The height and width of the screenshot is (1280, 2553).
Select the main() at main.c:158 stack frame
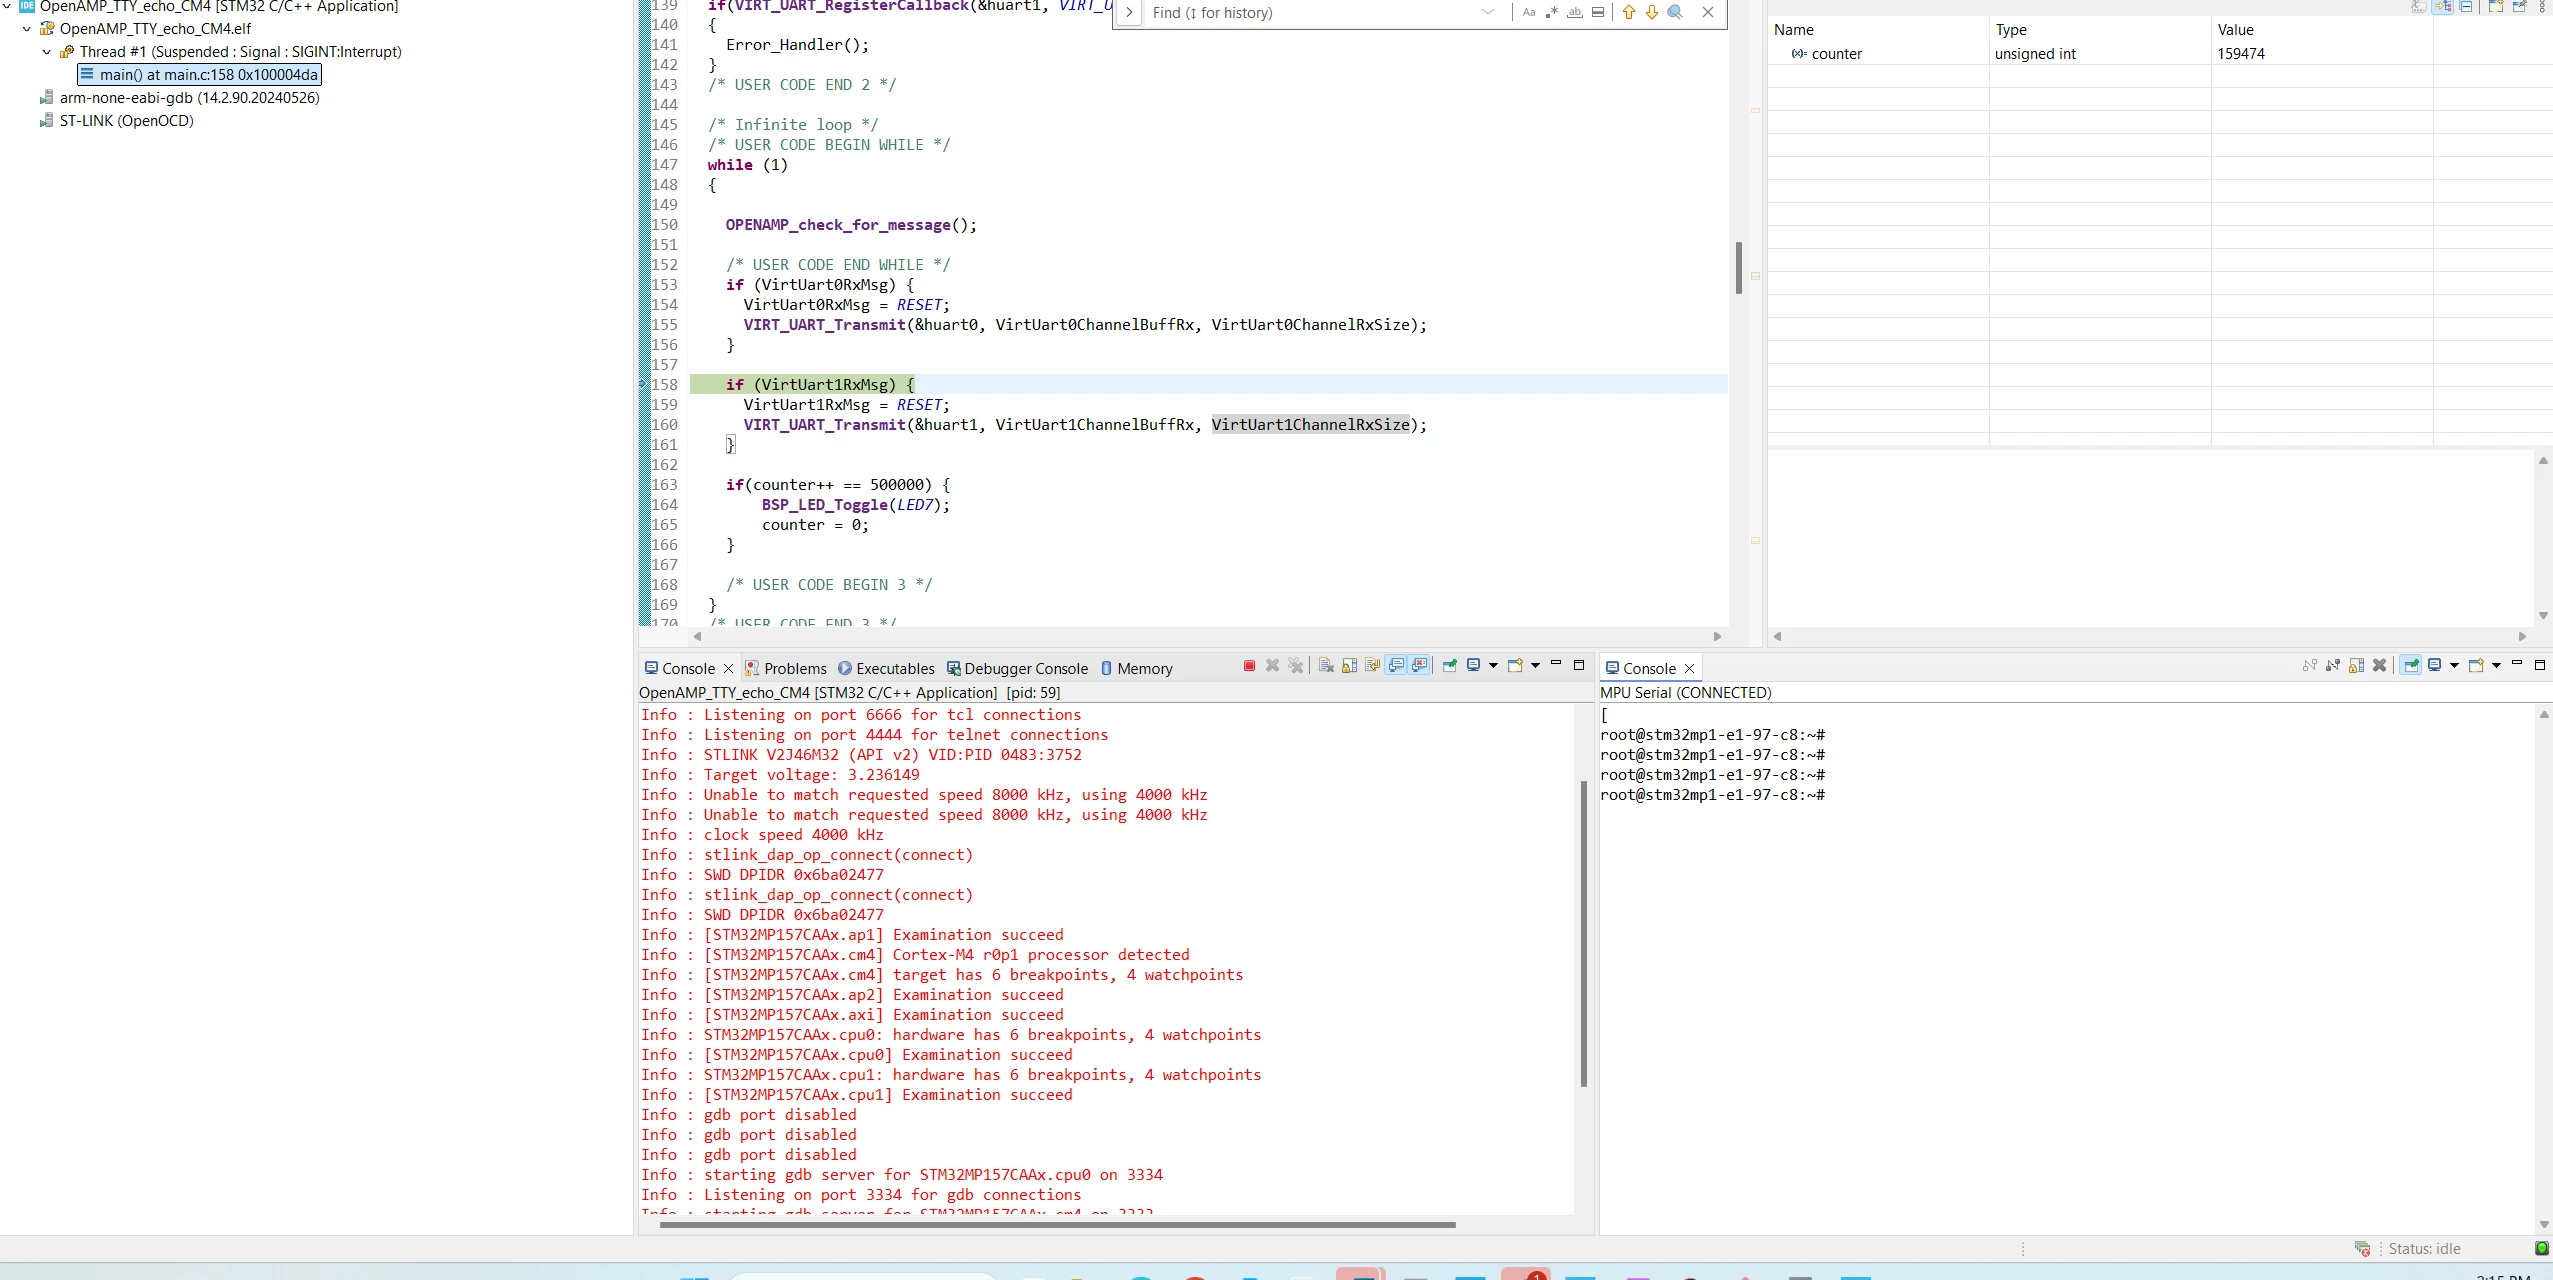click(200, 75)
